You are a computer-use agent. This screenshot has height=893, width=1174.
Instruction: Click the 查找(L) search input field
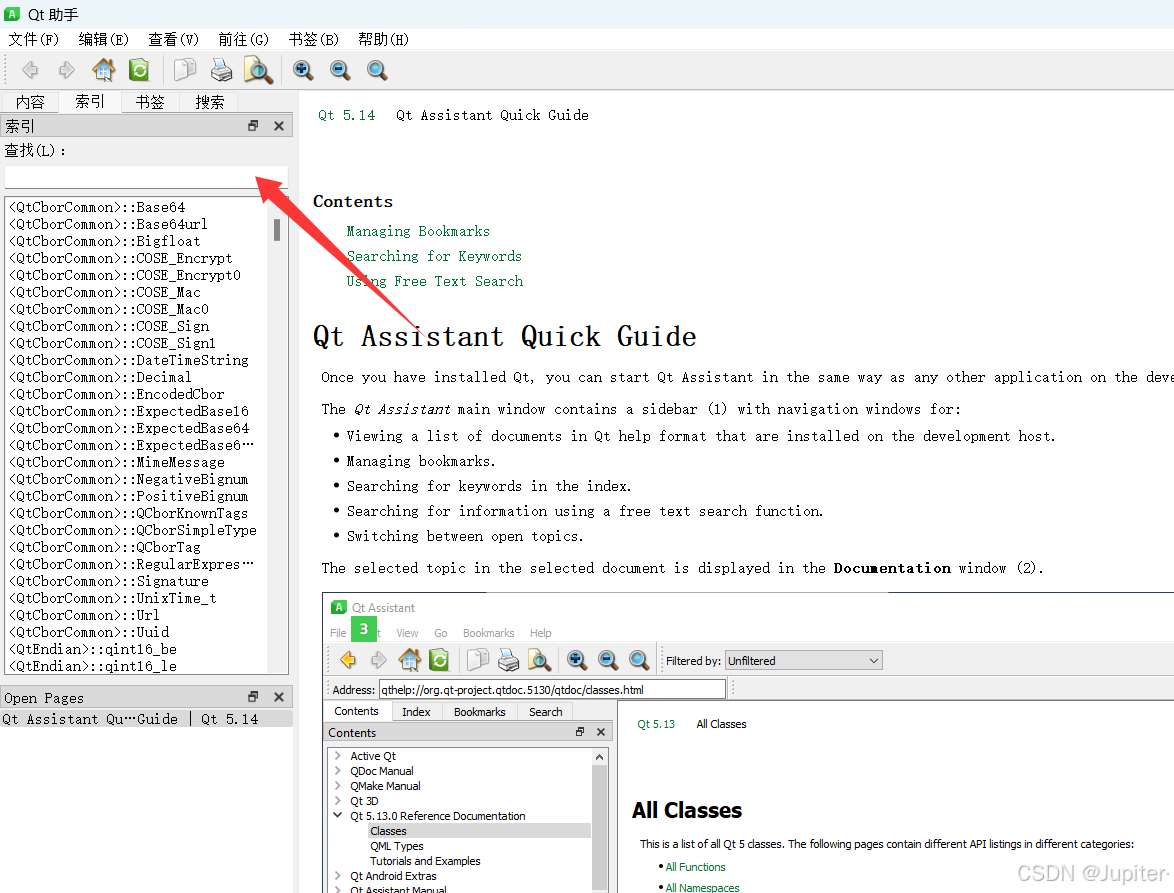click(146, 177)
